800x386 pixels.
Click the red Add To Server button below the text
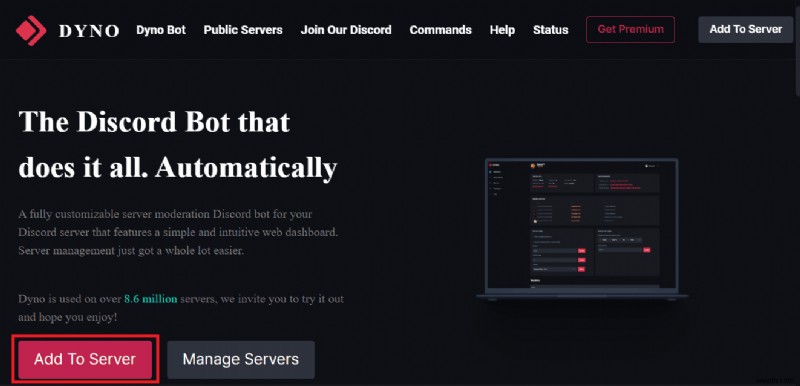[x=85, y=359]
